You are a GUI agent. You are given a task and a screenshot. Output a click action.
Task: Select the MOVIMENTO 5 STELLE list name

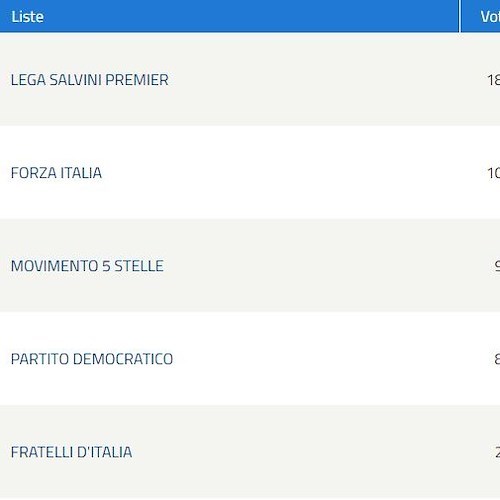tap(87, 266)
